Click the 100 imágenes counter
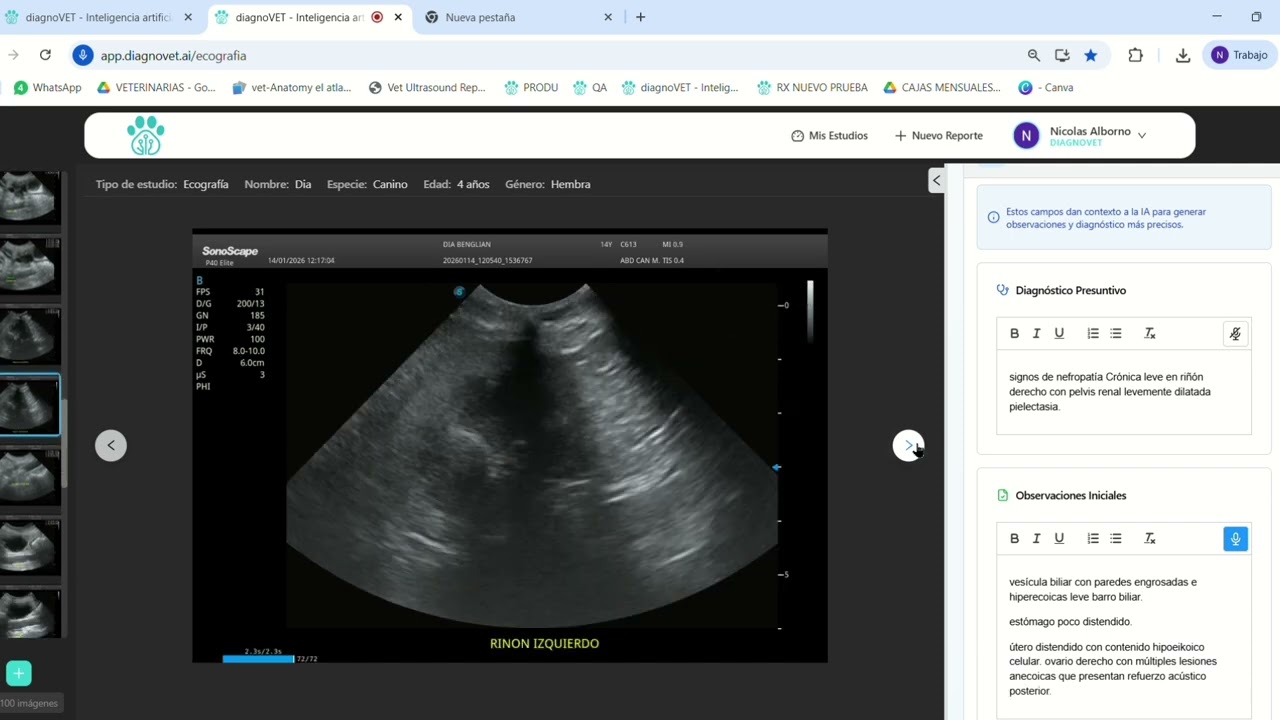Screen dimensions: 1280x720 [x=29, y=703]
